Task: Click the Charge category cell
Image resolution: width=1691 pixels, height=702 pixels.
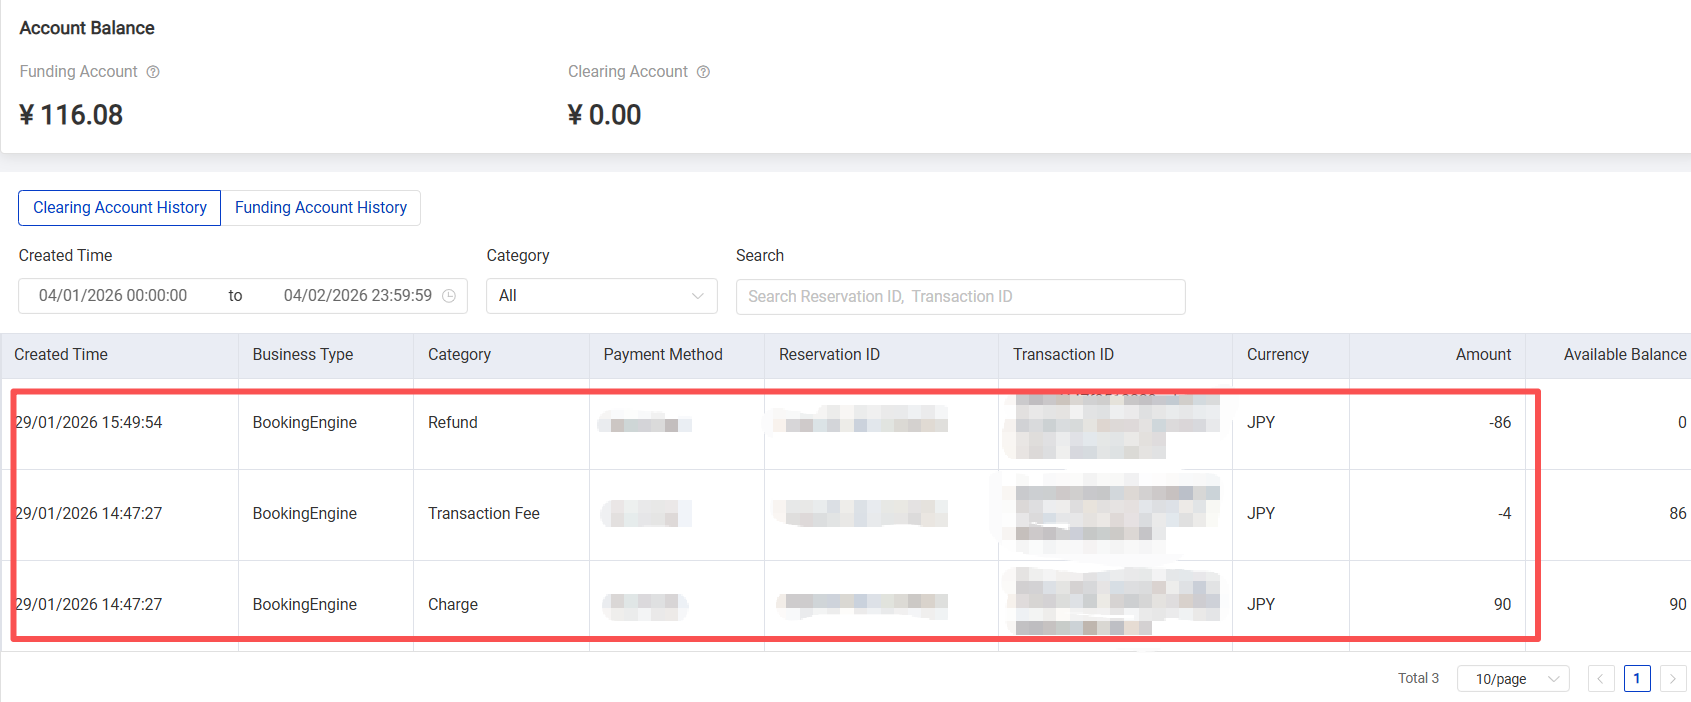Action: point(453,605)
